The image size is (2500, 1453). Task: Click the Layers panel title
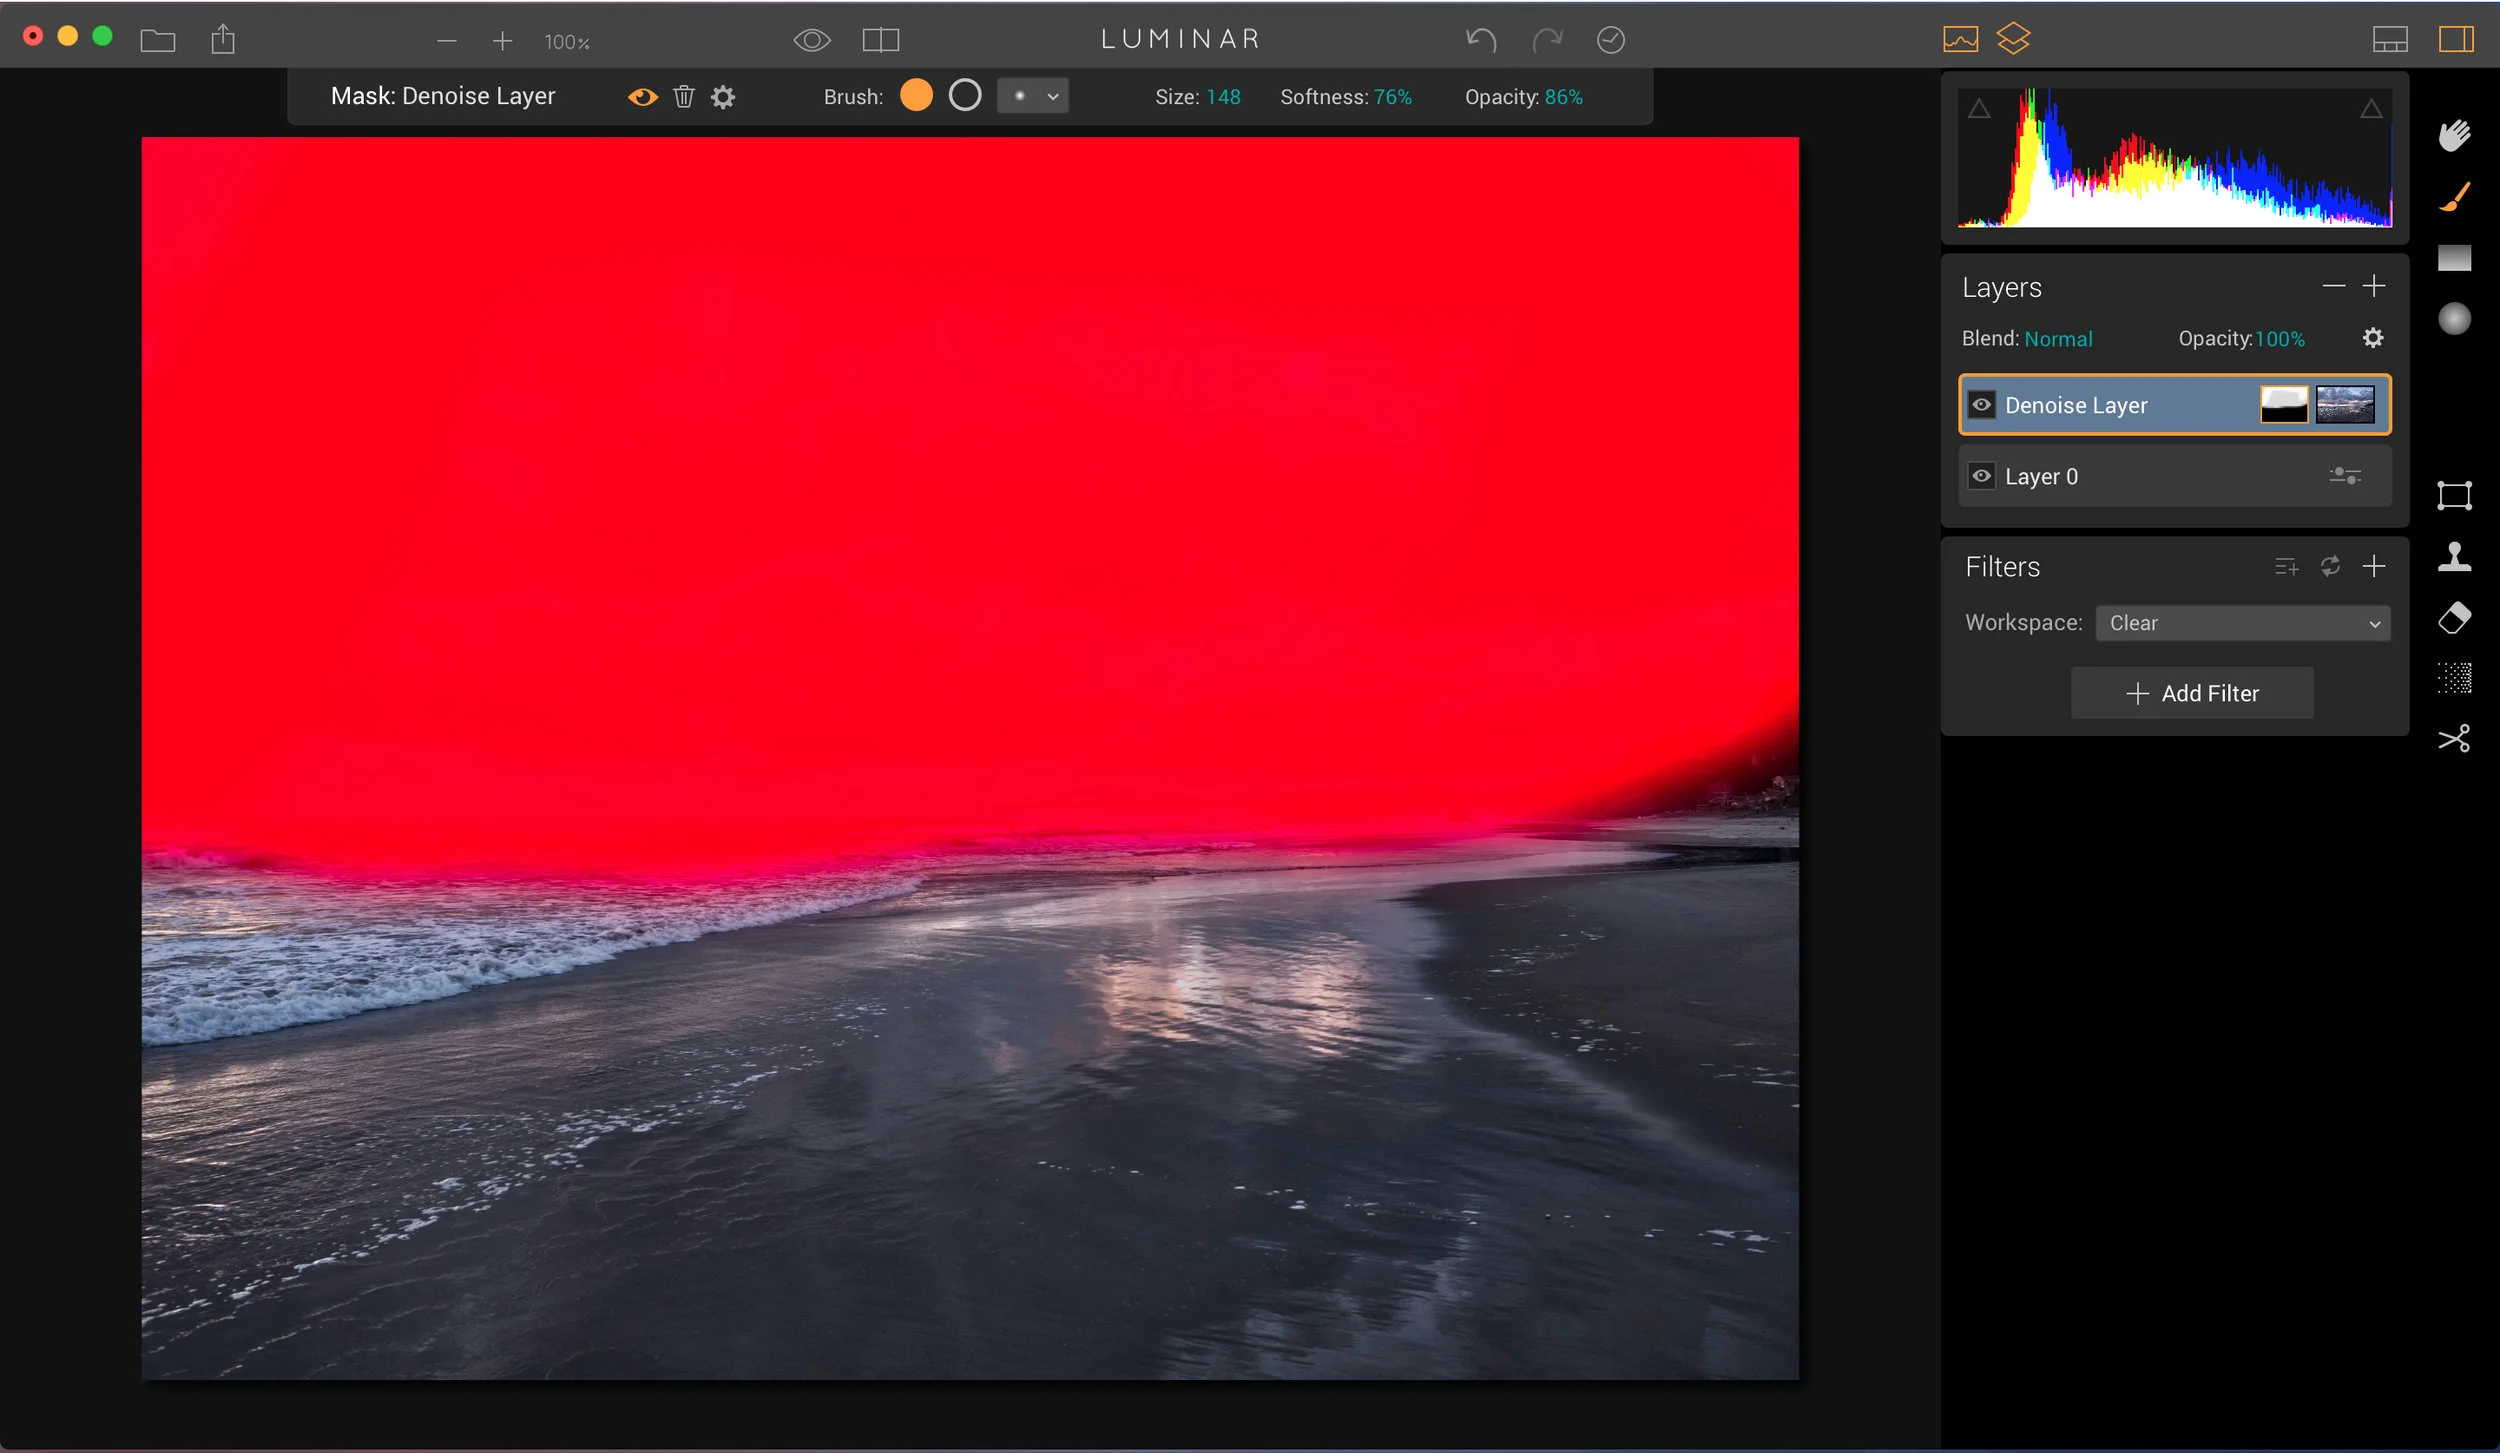coord(2001,288)
